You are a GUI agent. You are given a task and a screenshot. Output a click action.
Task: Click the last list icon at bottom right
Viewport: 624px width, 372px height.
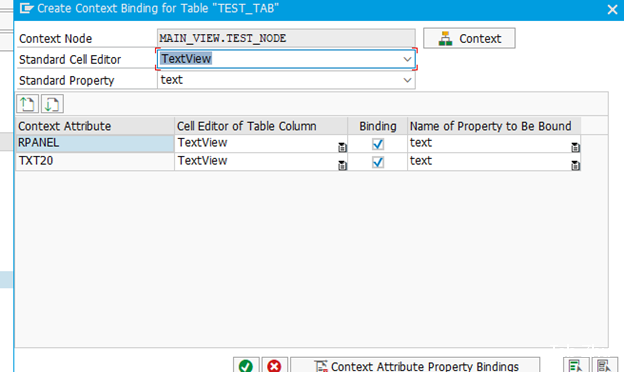(604, 365)
